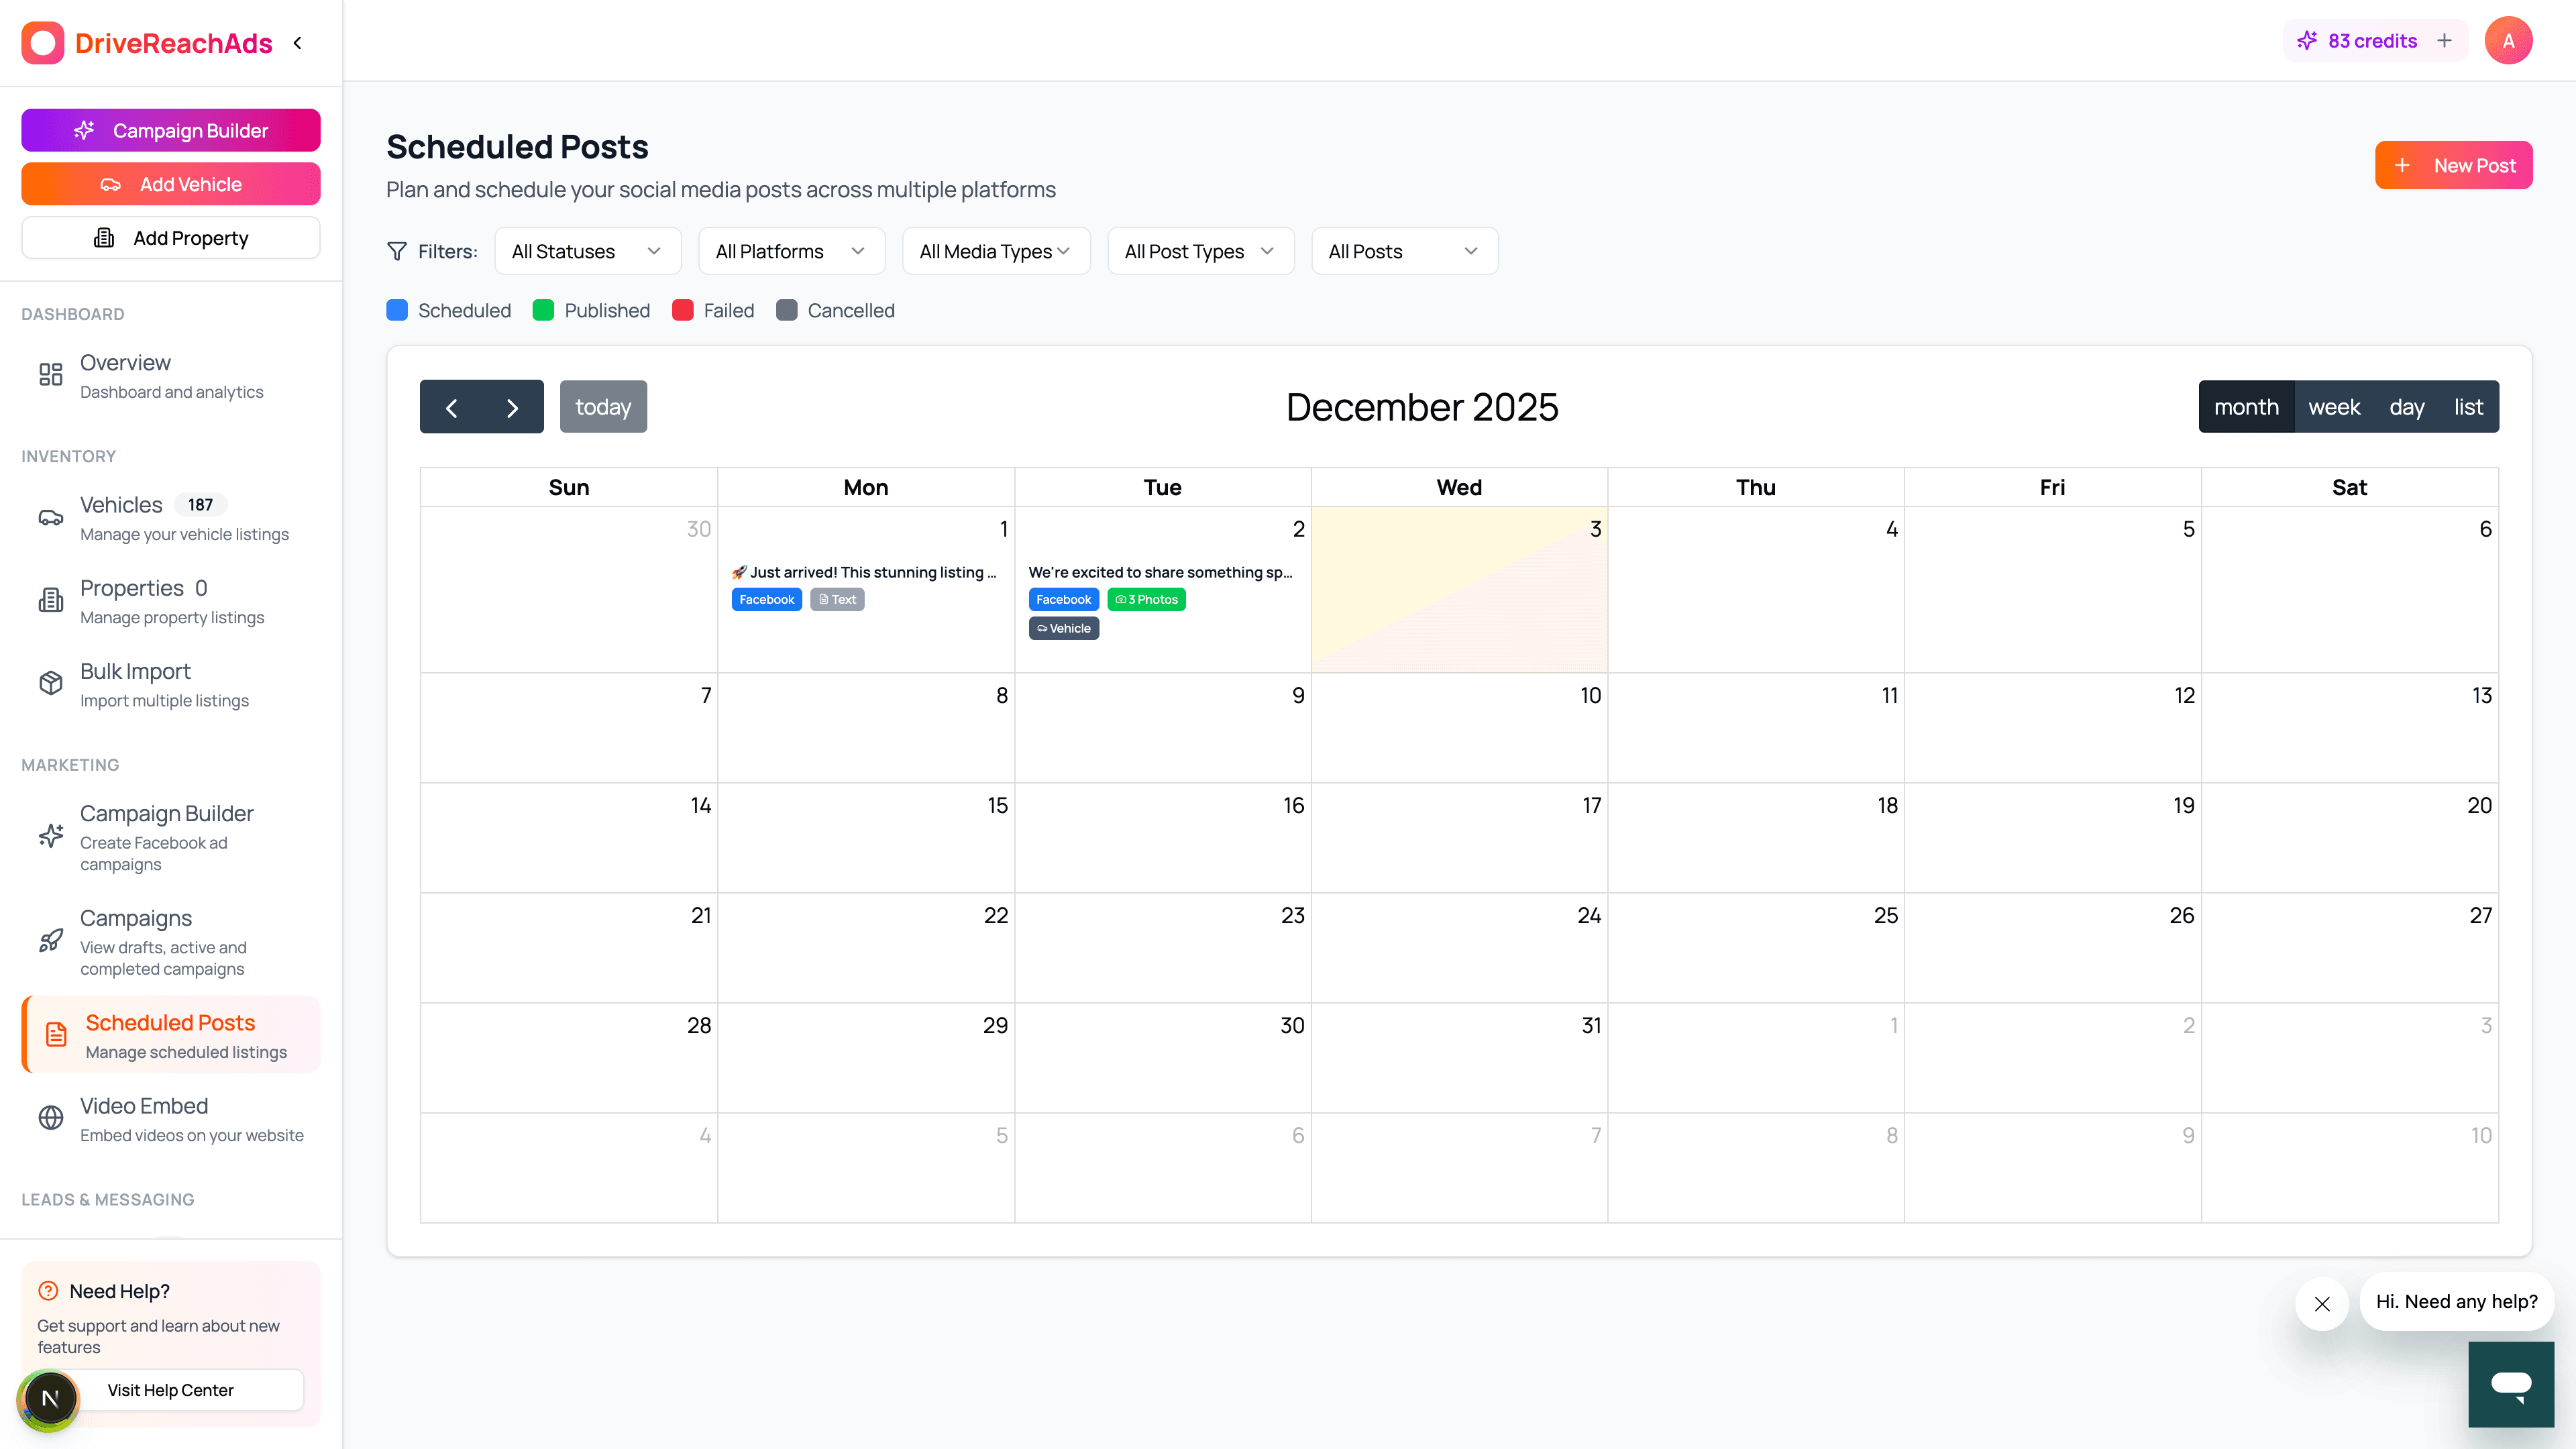The image size is (2576, 1449).
Task: Collapse the sidebar with the chevron
Action: click(297, 43)
